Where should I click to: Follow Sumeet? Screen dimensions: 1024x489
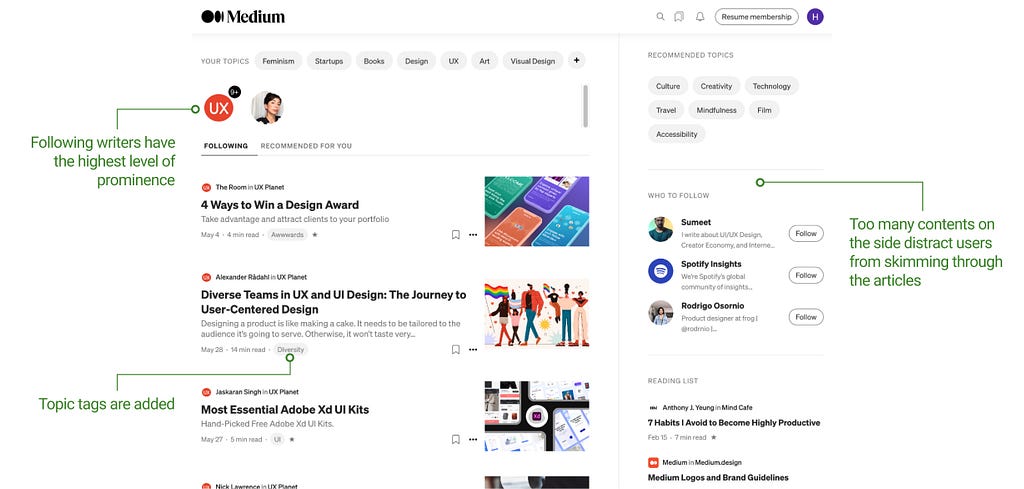(x=806, y=234)
